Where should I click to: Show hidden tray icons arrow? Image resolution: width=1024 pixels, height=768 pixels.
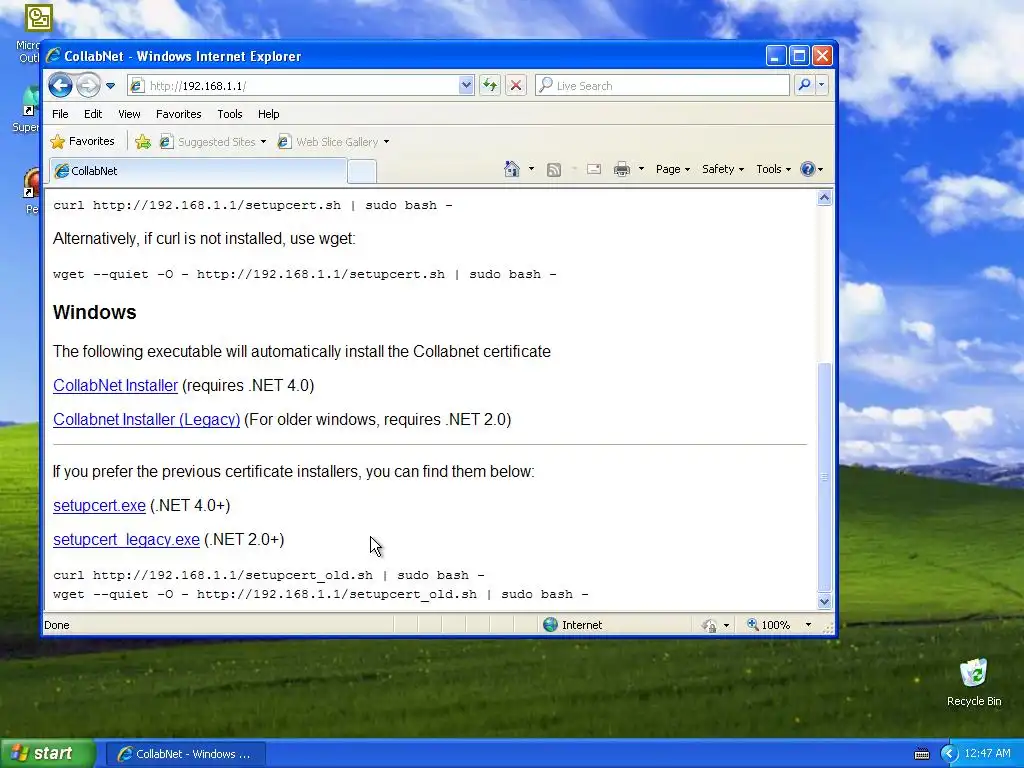(x=950, y=754)
